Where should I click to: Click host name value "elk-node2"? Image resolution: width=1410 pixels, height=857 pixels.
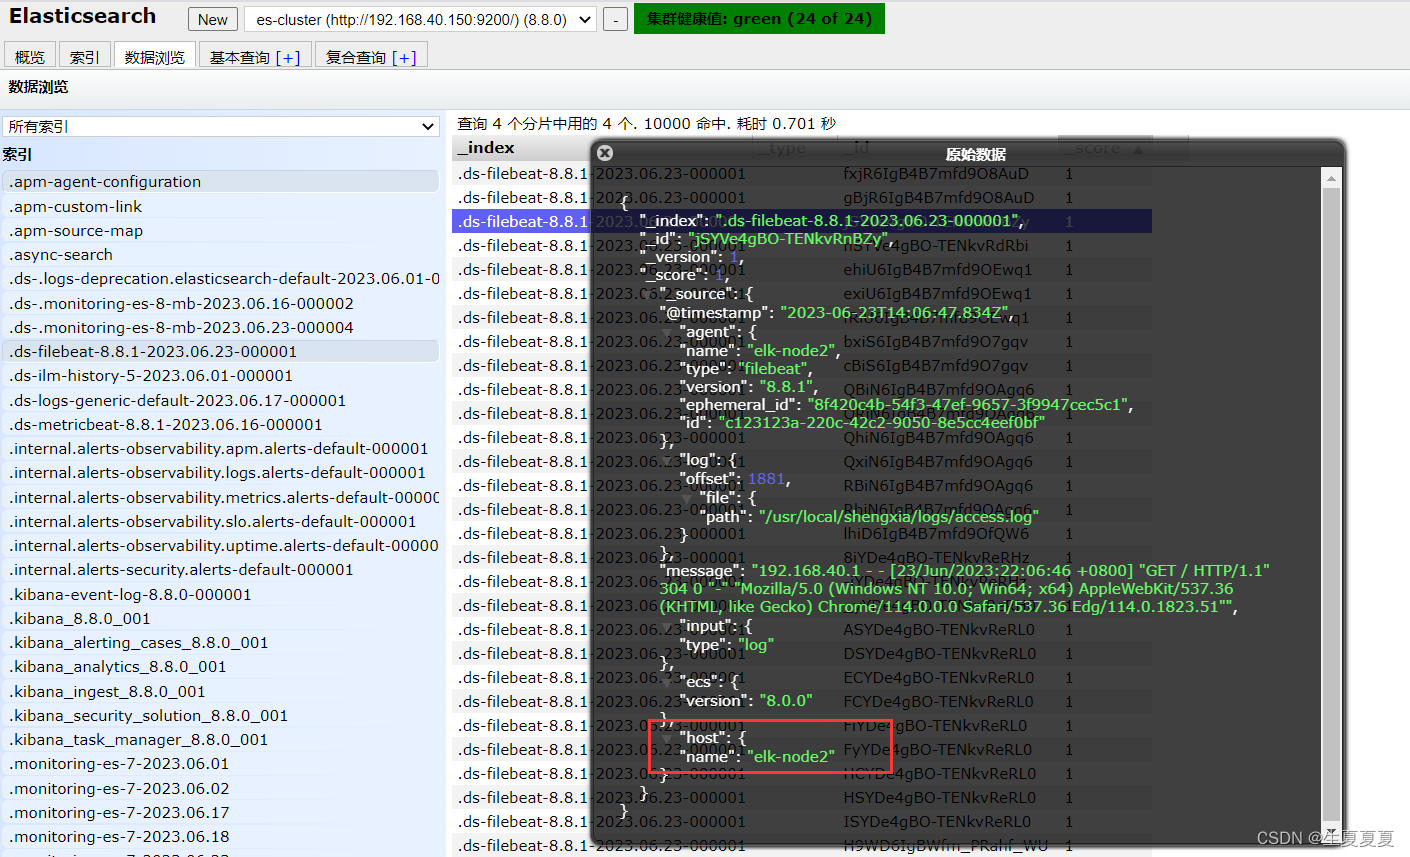[790, 756]
